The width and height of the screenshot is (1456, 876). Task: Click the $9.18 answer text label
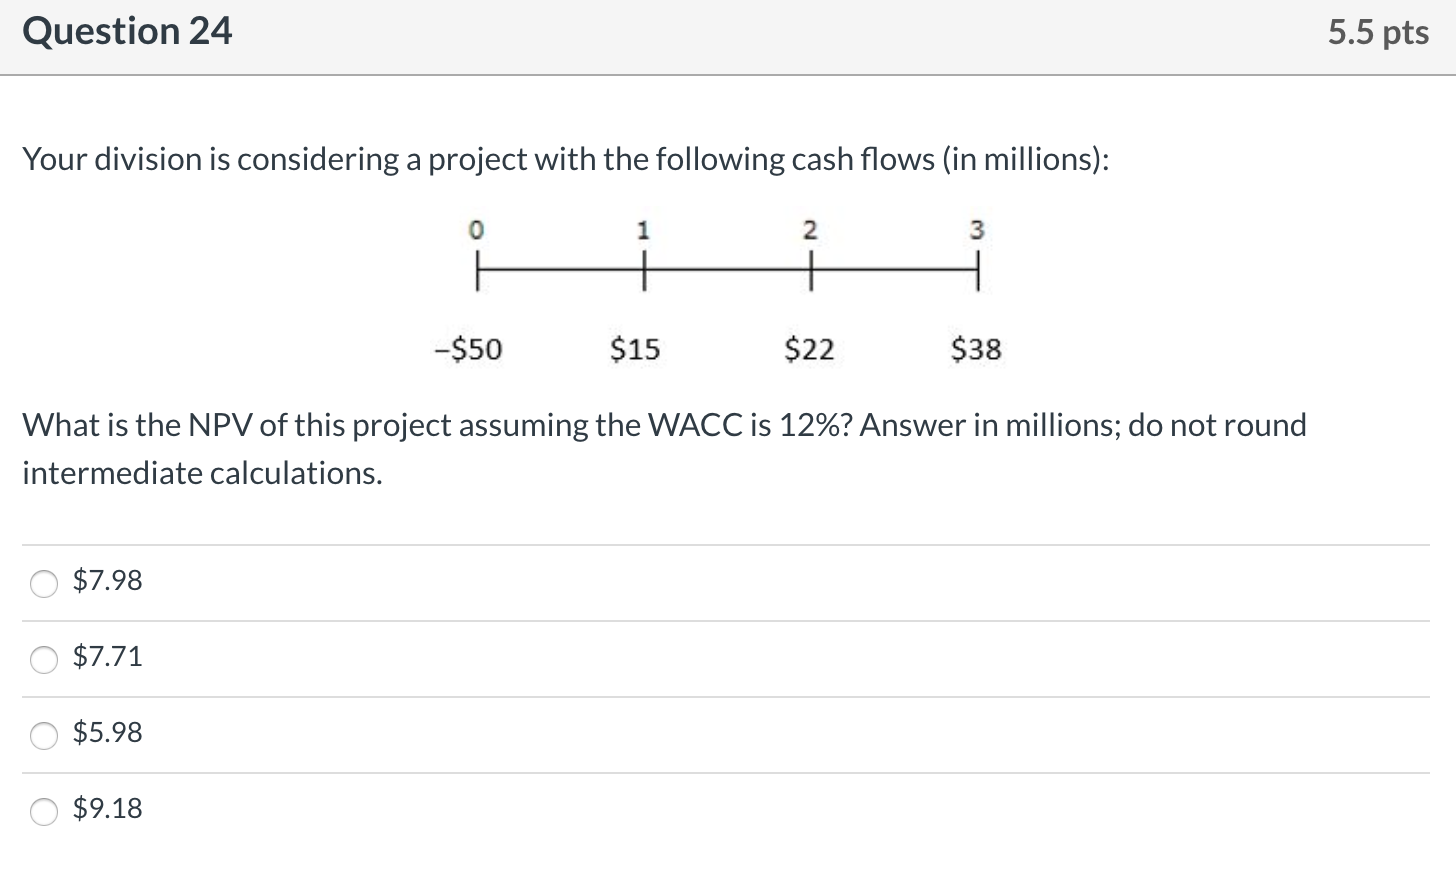point(107,809)
